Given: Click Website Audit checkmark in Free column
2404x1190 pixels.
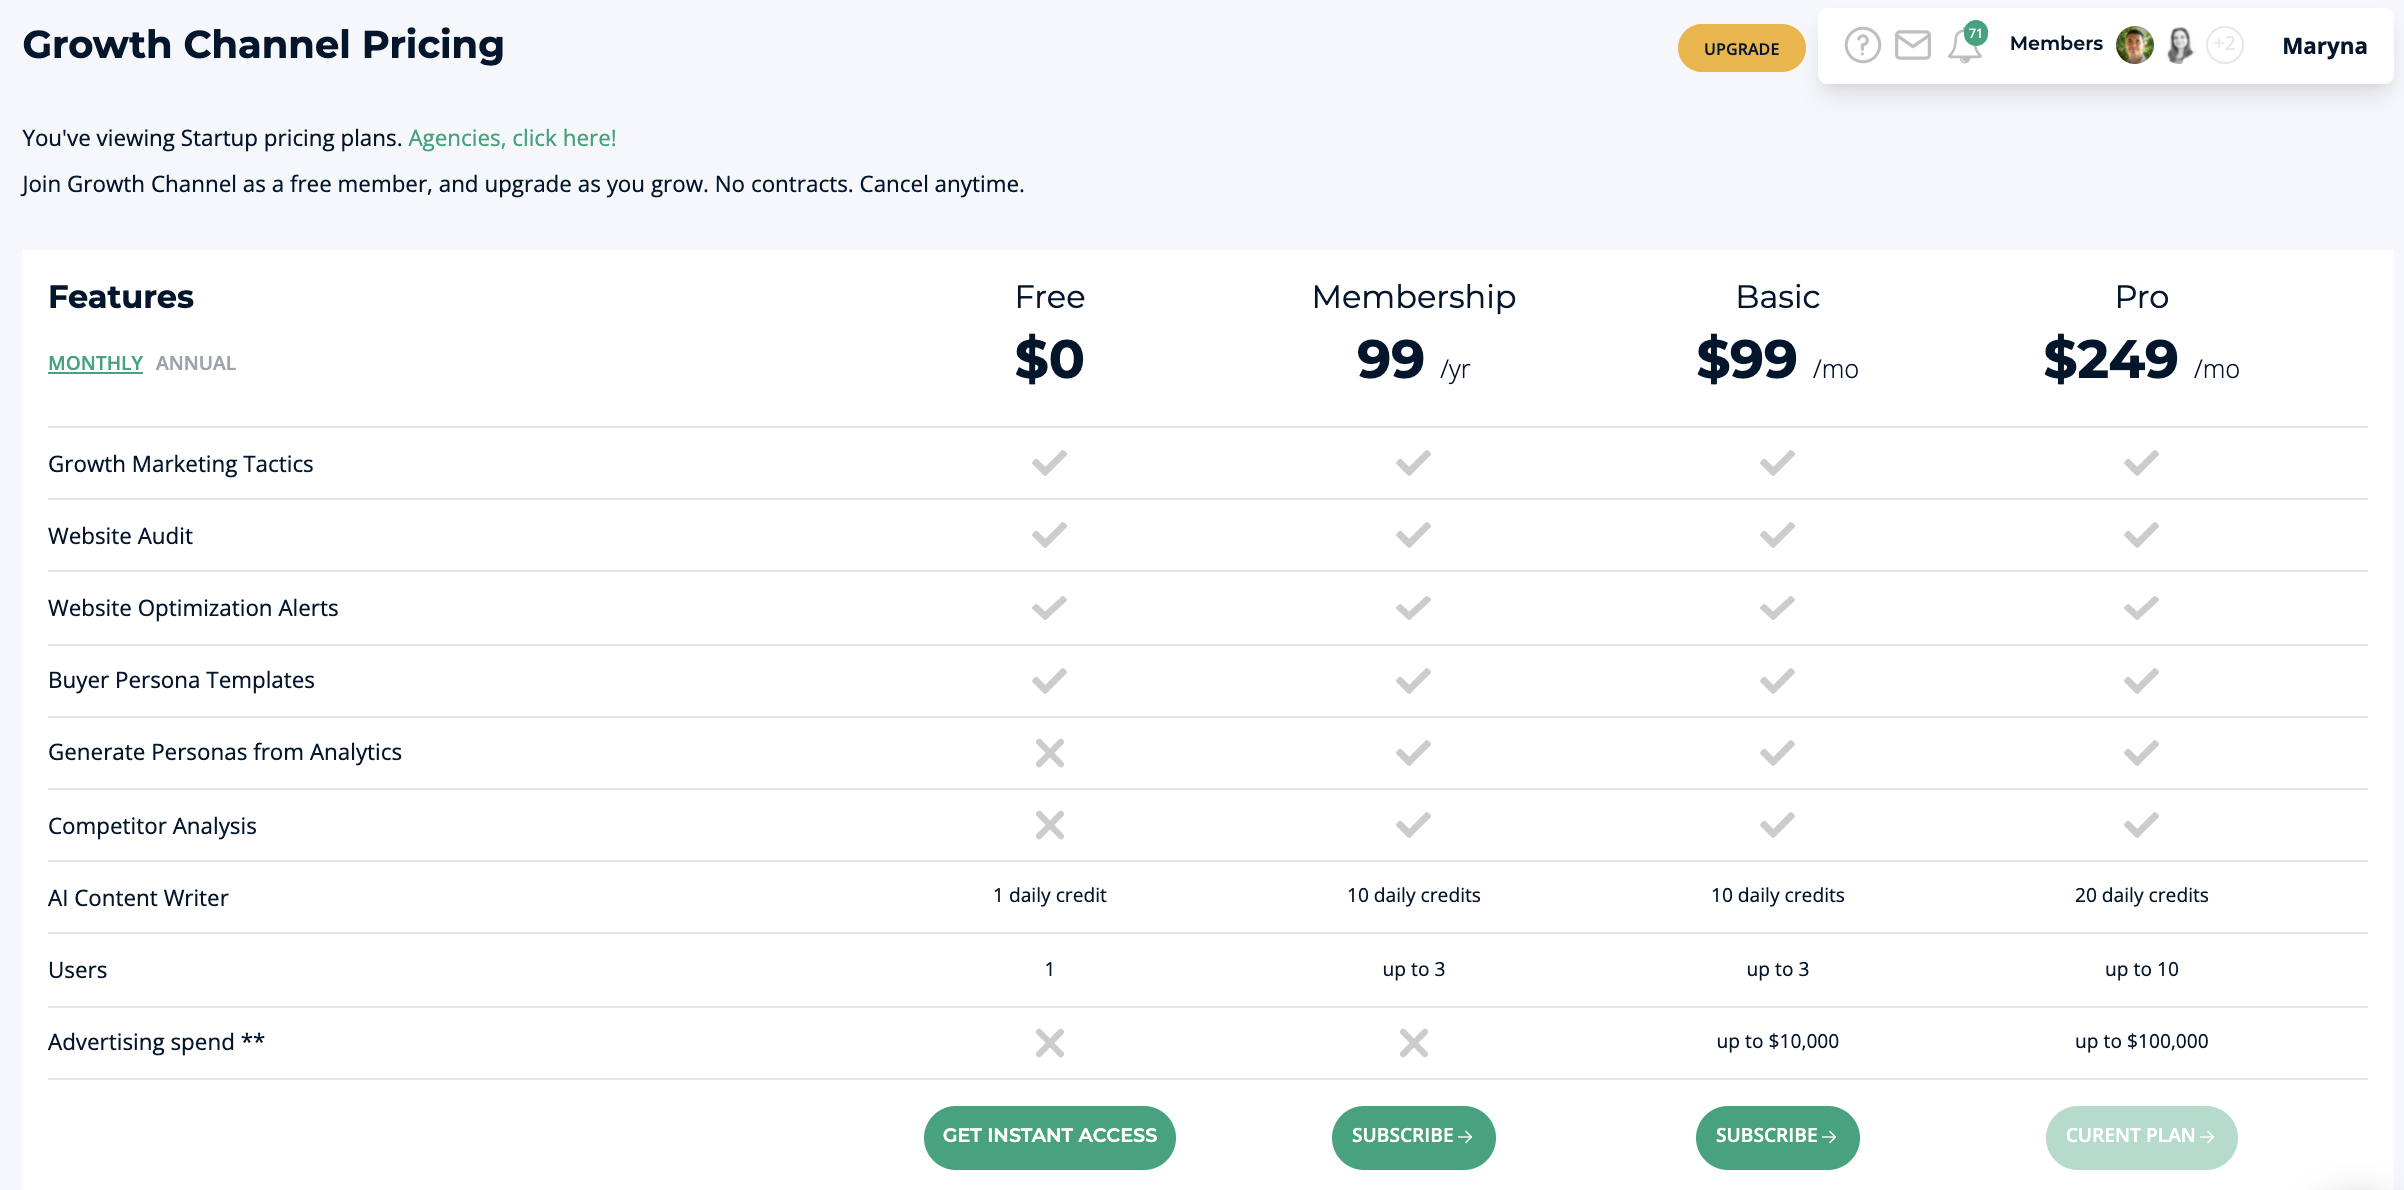Looking at the screenshot, I should 1049,535.
